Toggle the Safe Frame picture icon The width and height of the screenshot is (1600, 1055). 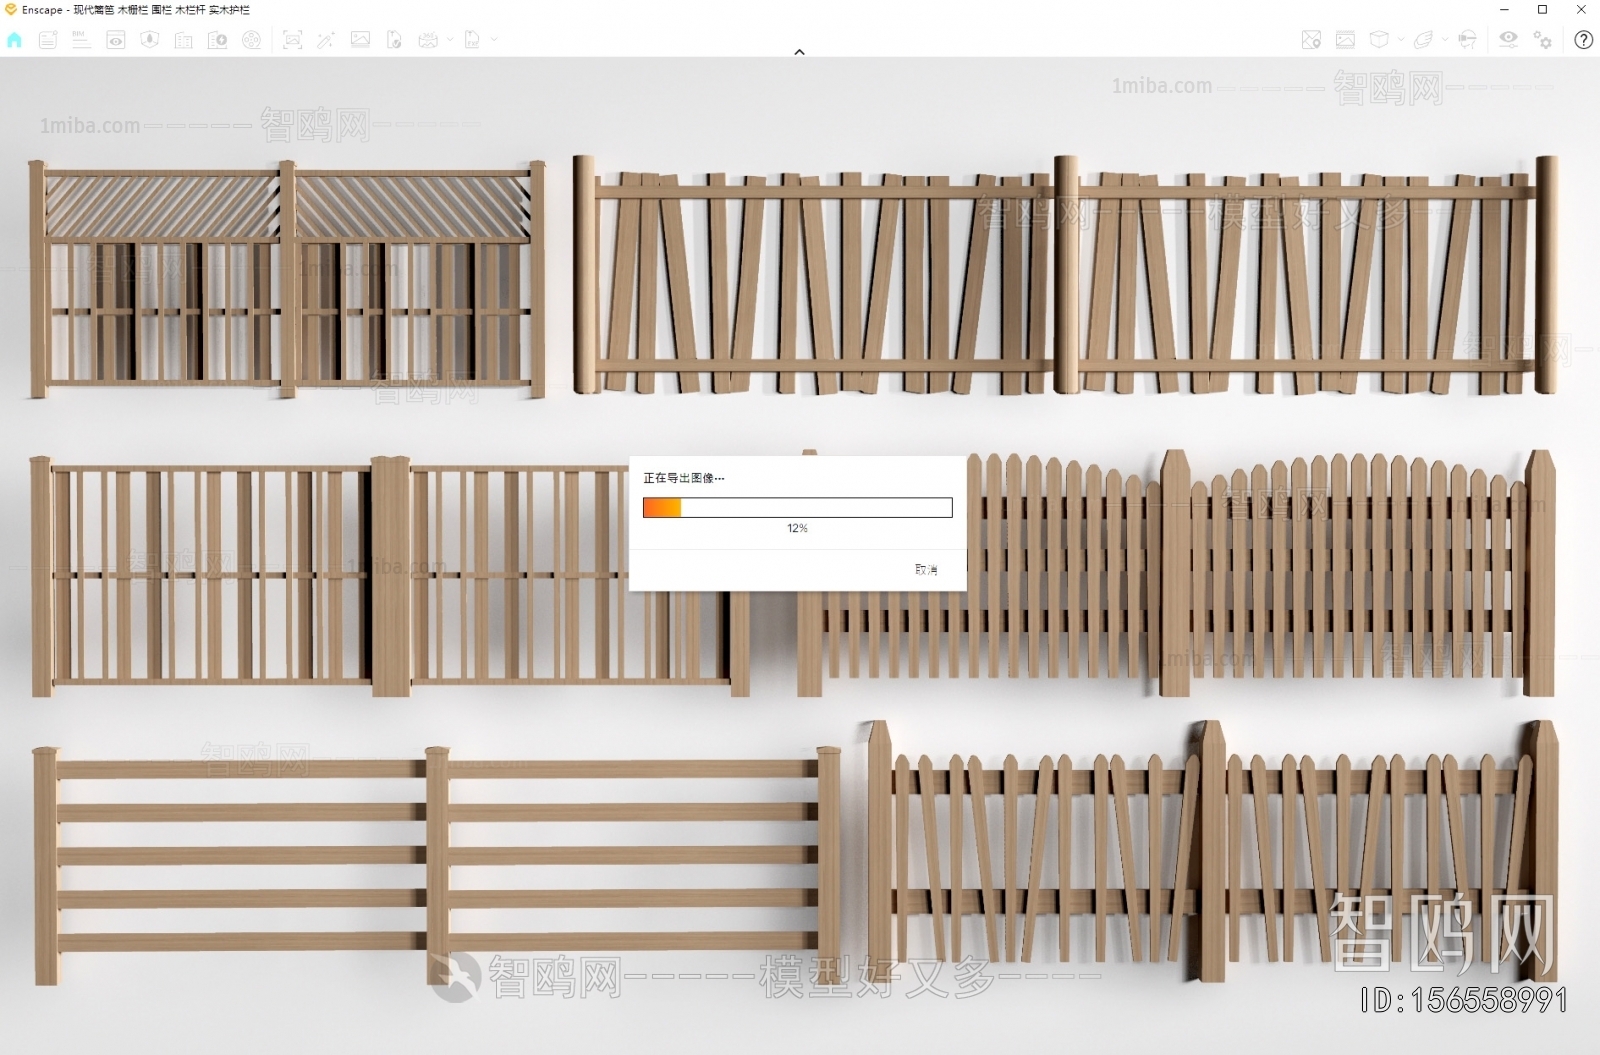tap(1345, 40)
